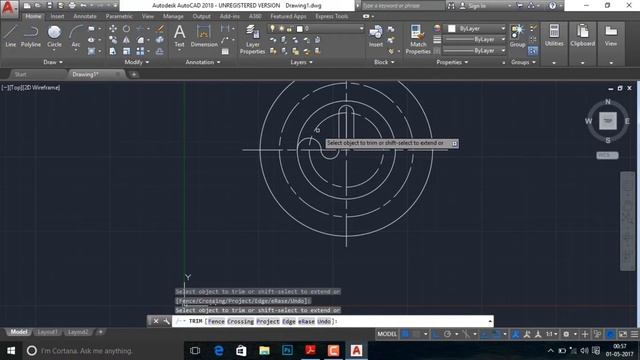Select the Text annotation tool
Image resolution: width=640 pixels, height=360 pixels.
[180, 36]
